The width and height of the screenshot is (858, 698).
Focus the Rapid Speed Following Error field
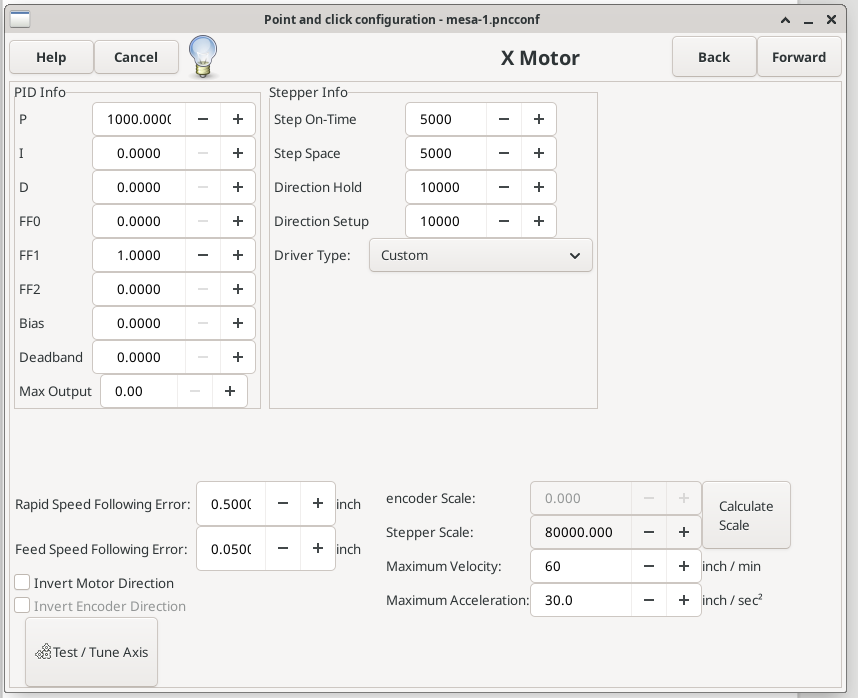click(x=231, y=504)
